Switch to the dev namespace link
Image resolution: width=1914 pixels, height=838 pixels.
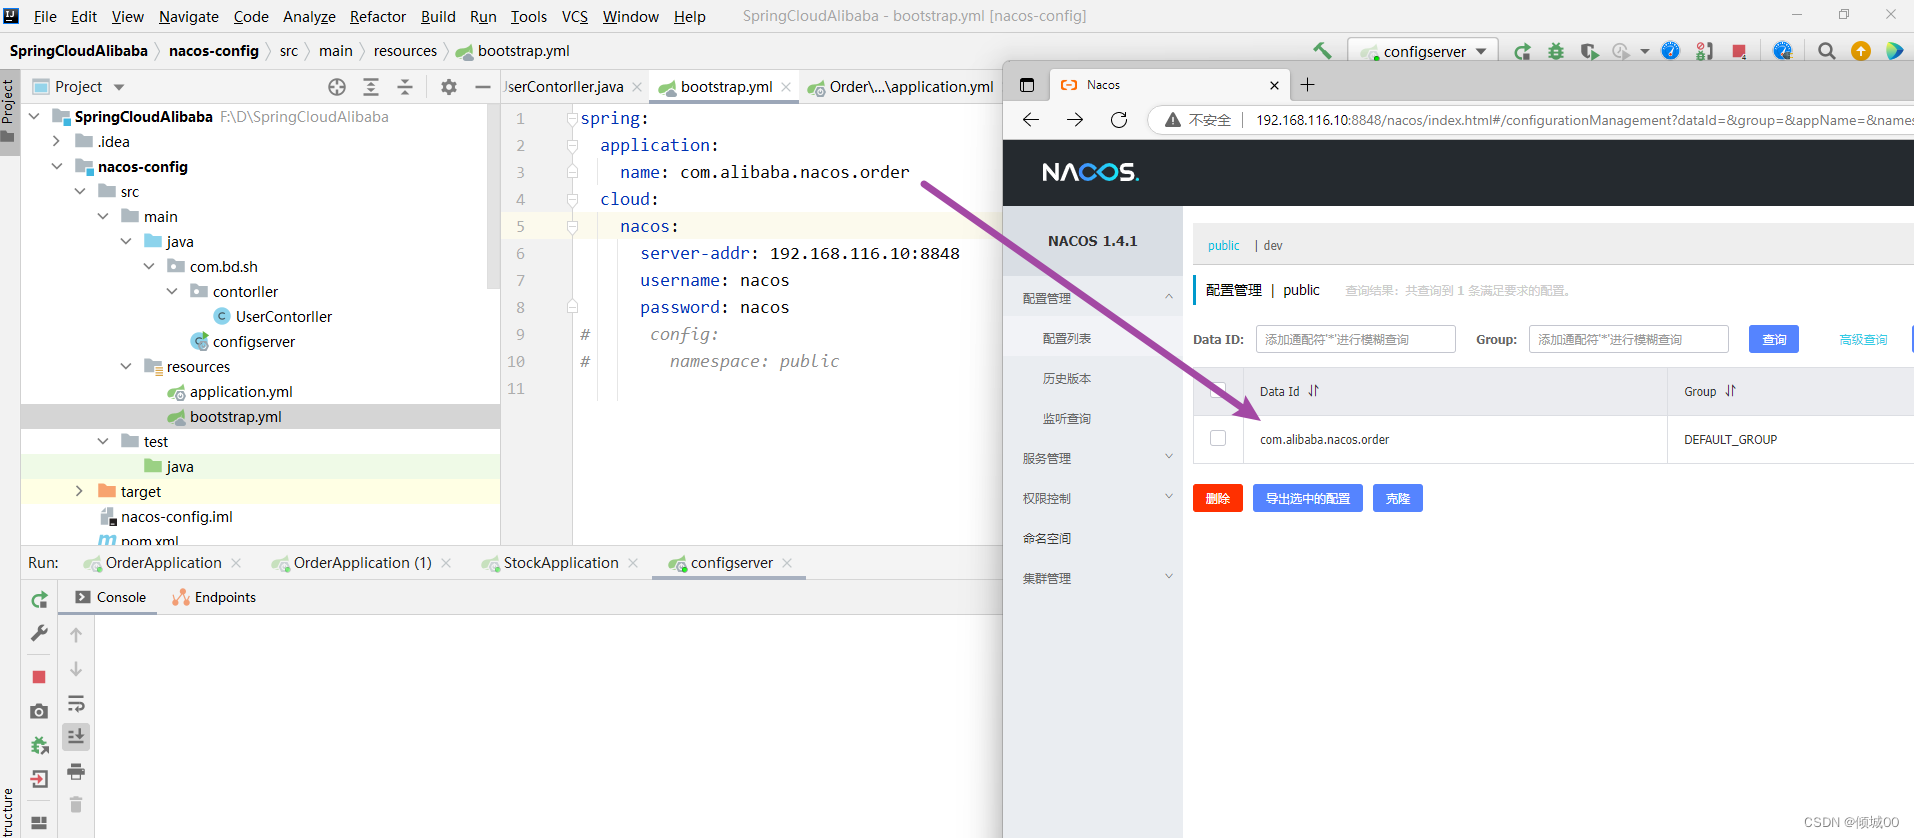[1273, 245]
